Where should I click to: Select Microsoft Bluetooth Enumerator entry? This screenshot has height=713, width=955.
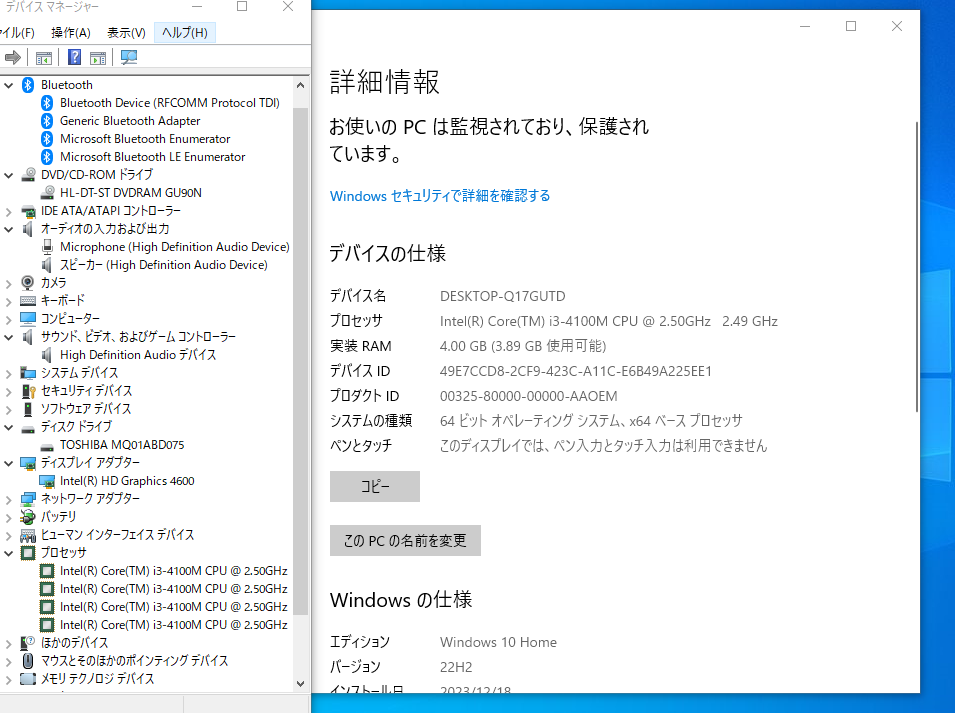pyautogui.click(x=145, y=139)
